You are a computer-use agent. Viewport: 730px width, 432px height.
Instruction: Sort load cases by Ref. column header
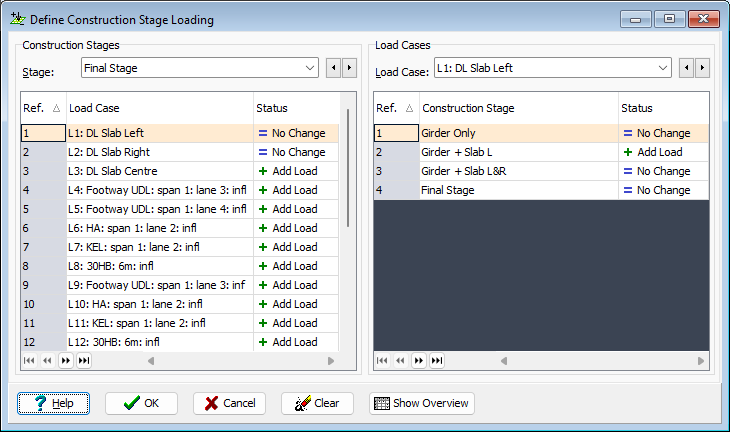[43, 108]
